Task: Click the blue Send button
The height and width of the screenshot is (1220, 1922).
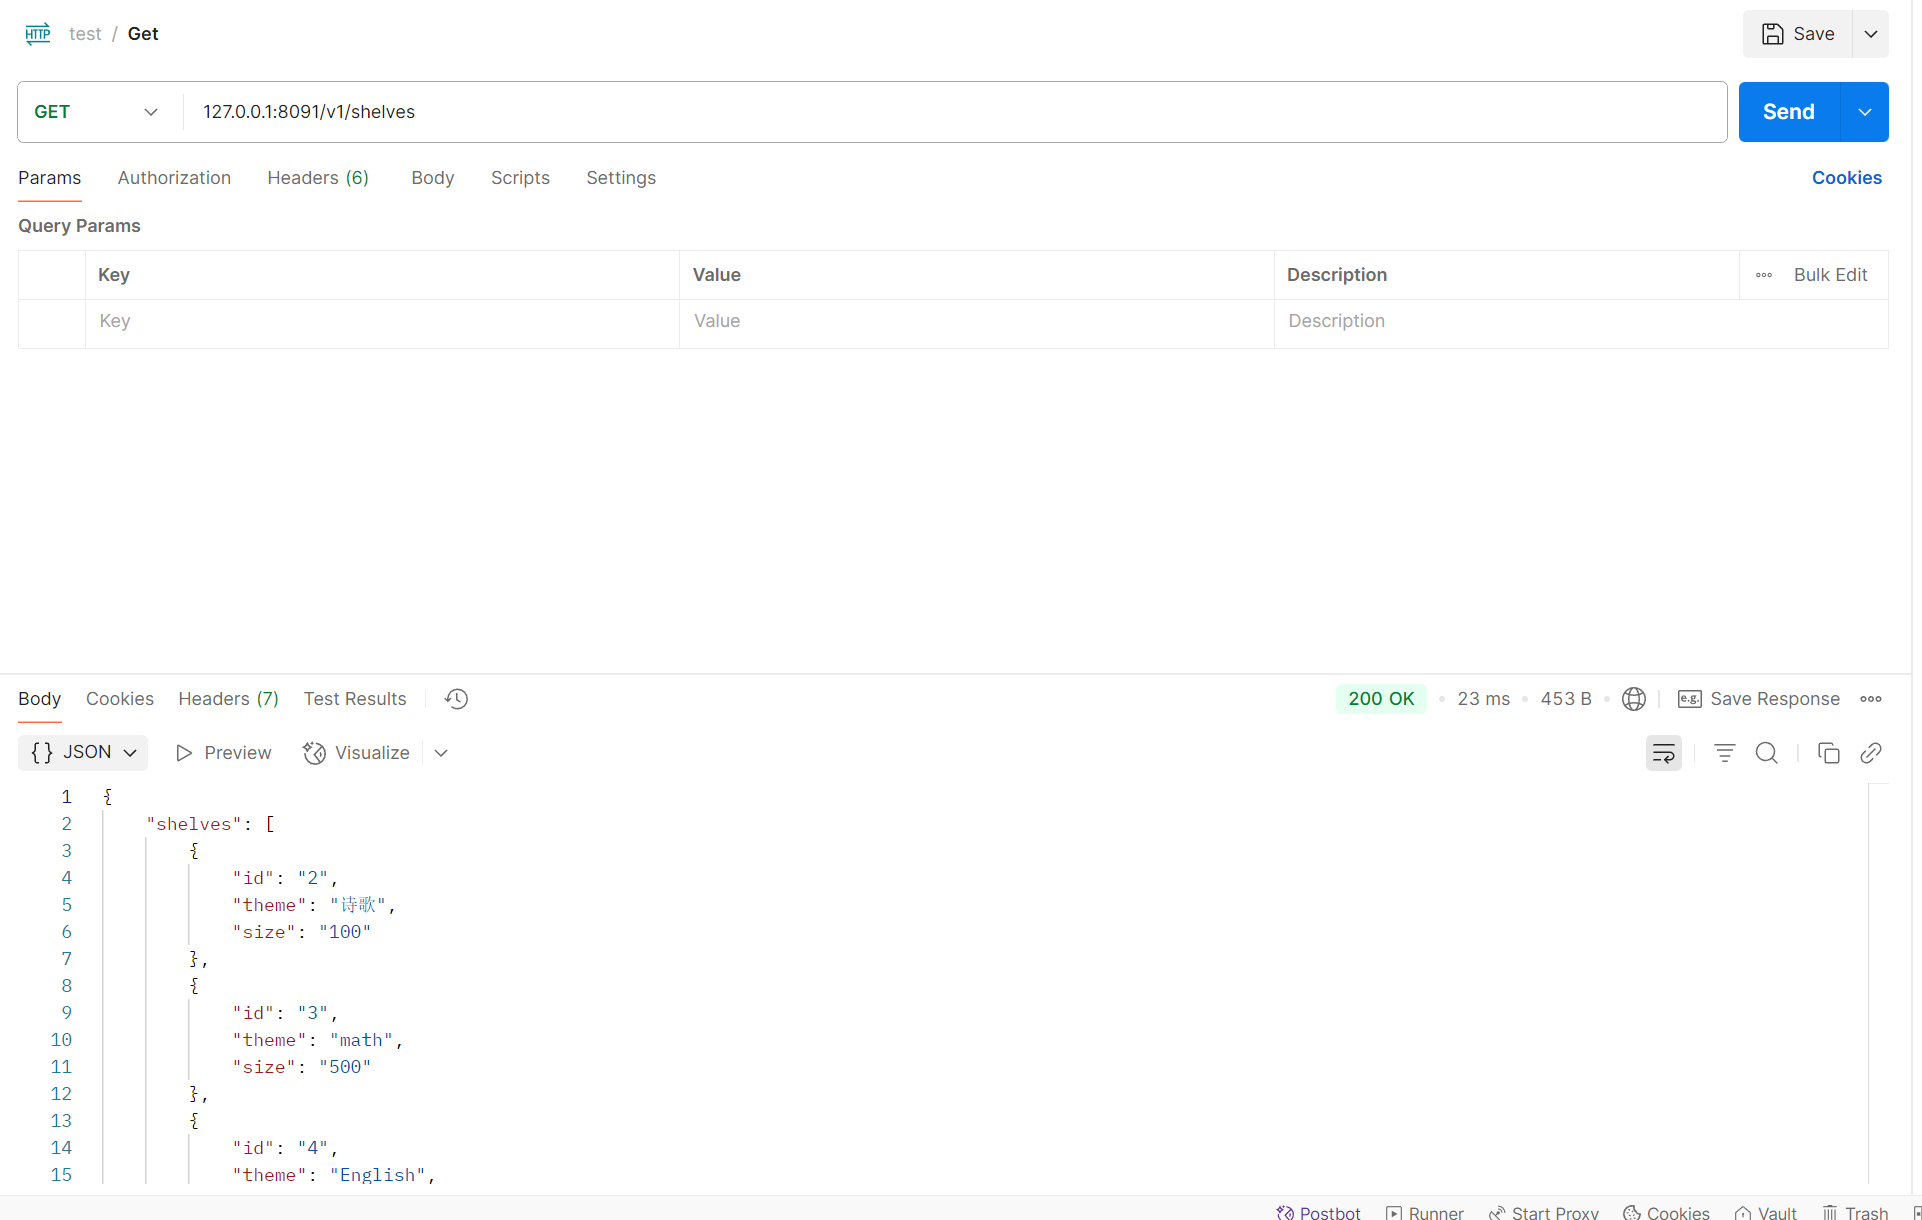Action: [1788, 112]
